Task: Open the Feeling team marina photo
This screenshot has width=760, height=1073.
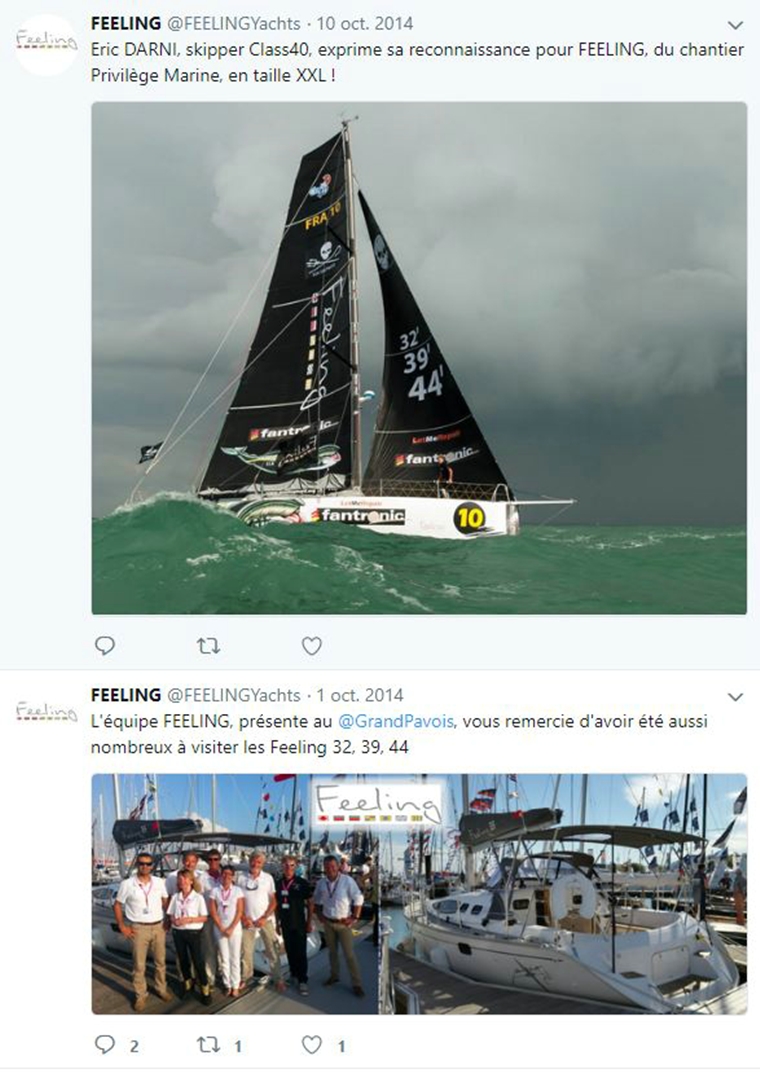Action: [419, 894]
